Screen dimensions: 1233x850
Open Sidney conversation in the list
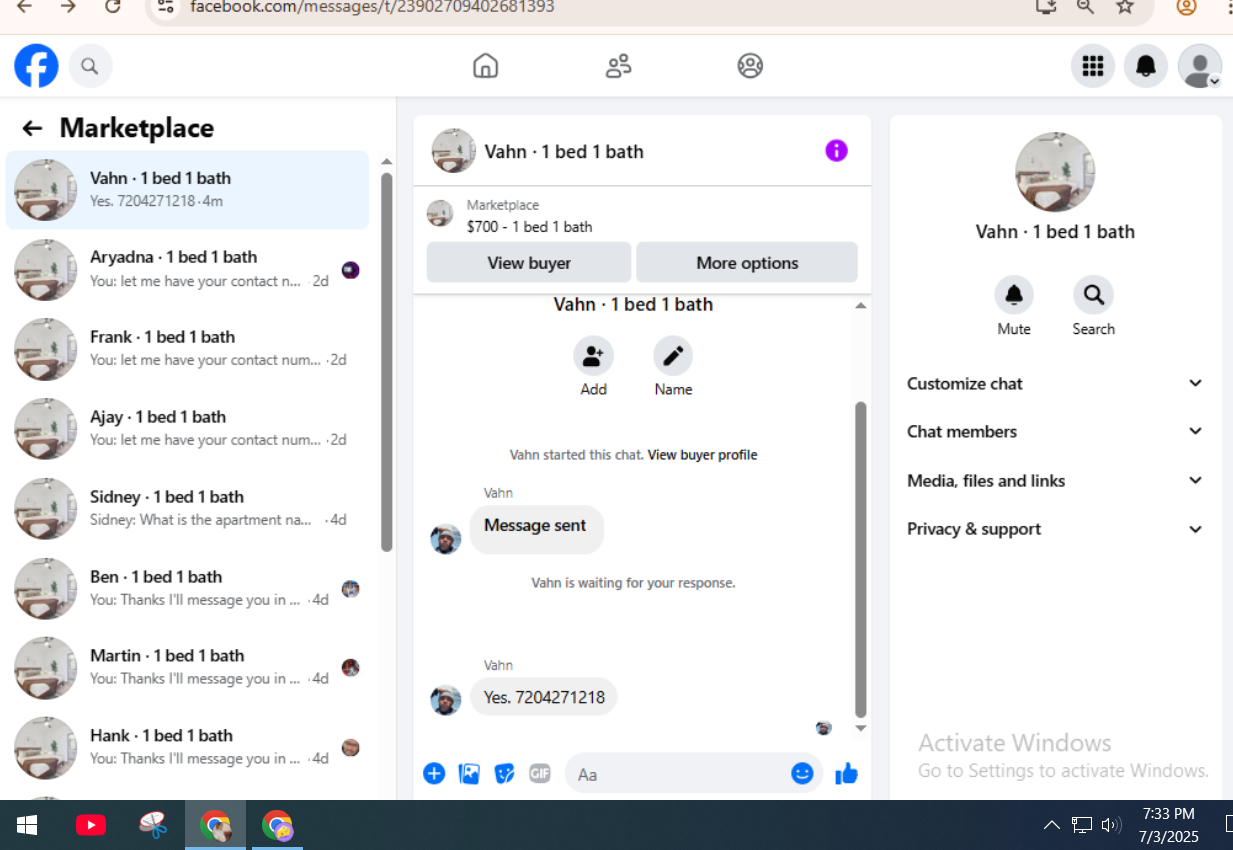coord(187,508)
